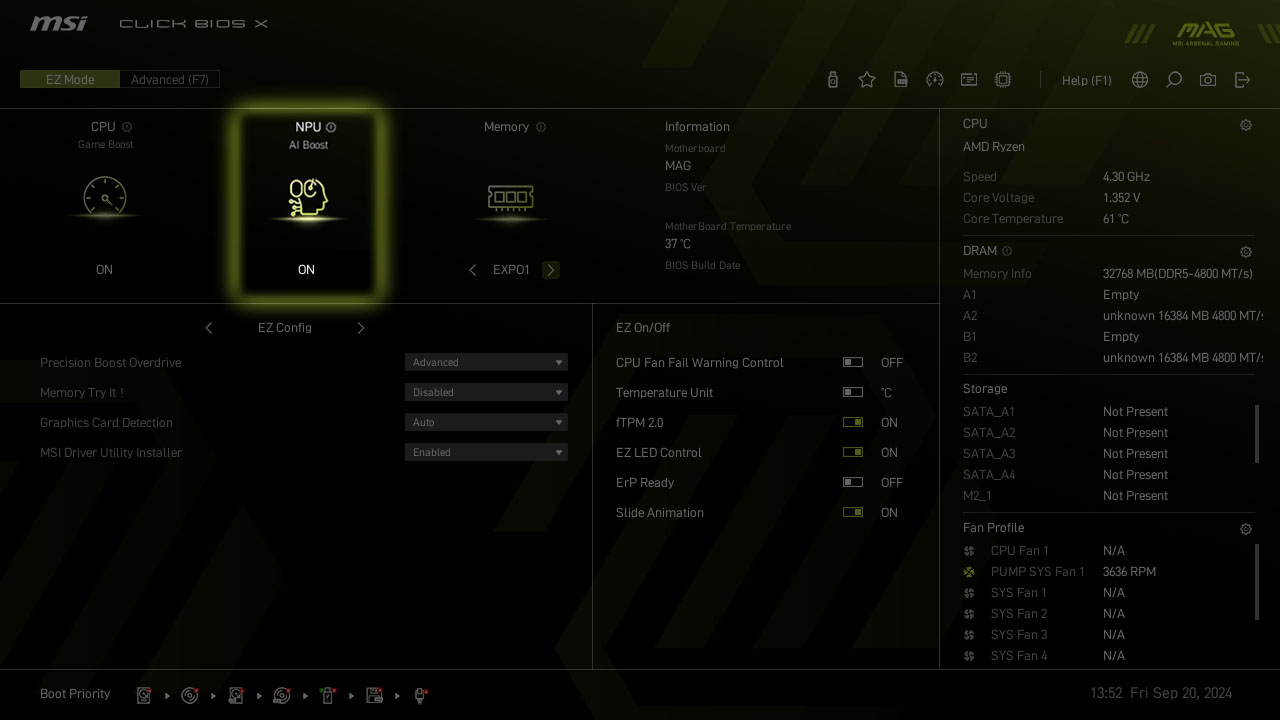Open the Graphics Card Detection dropdown
This screenshot has width=1280, height=720.
[x=486, y=423]
